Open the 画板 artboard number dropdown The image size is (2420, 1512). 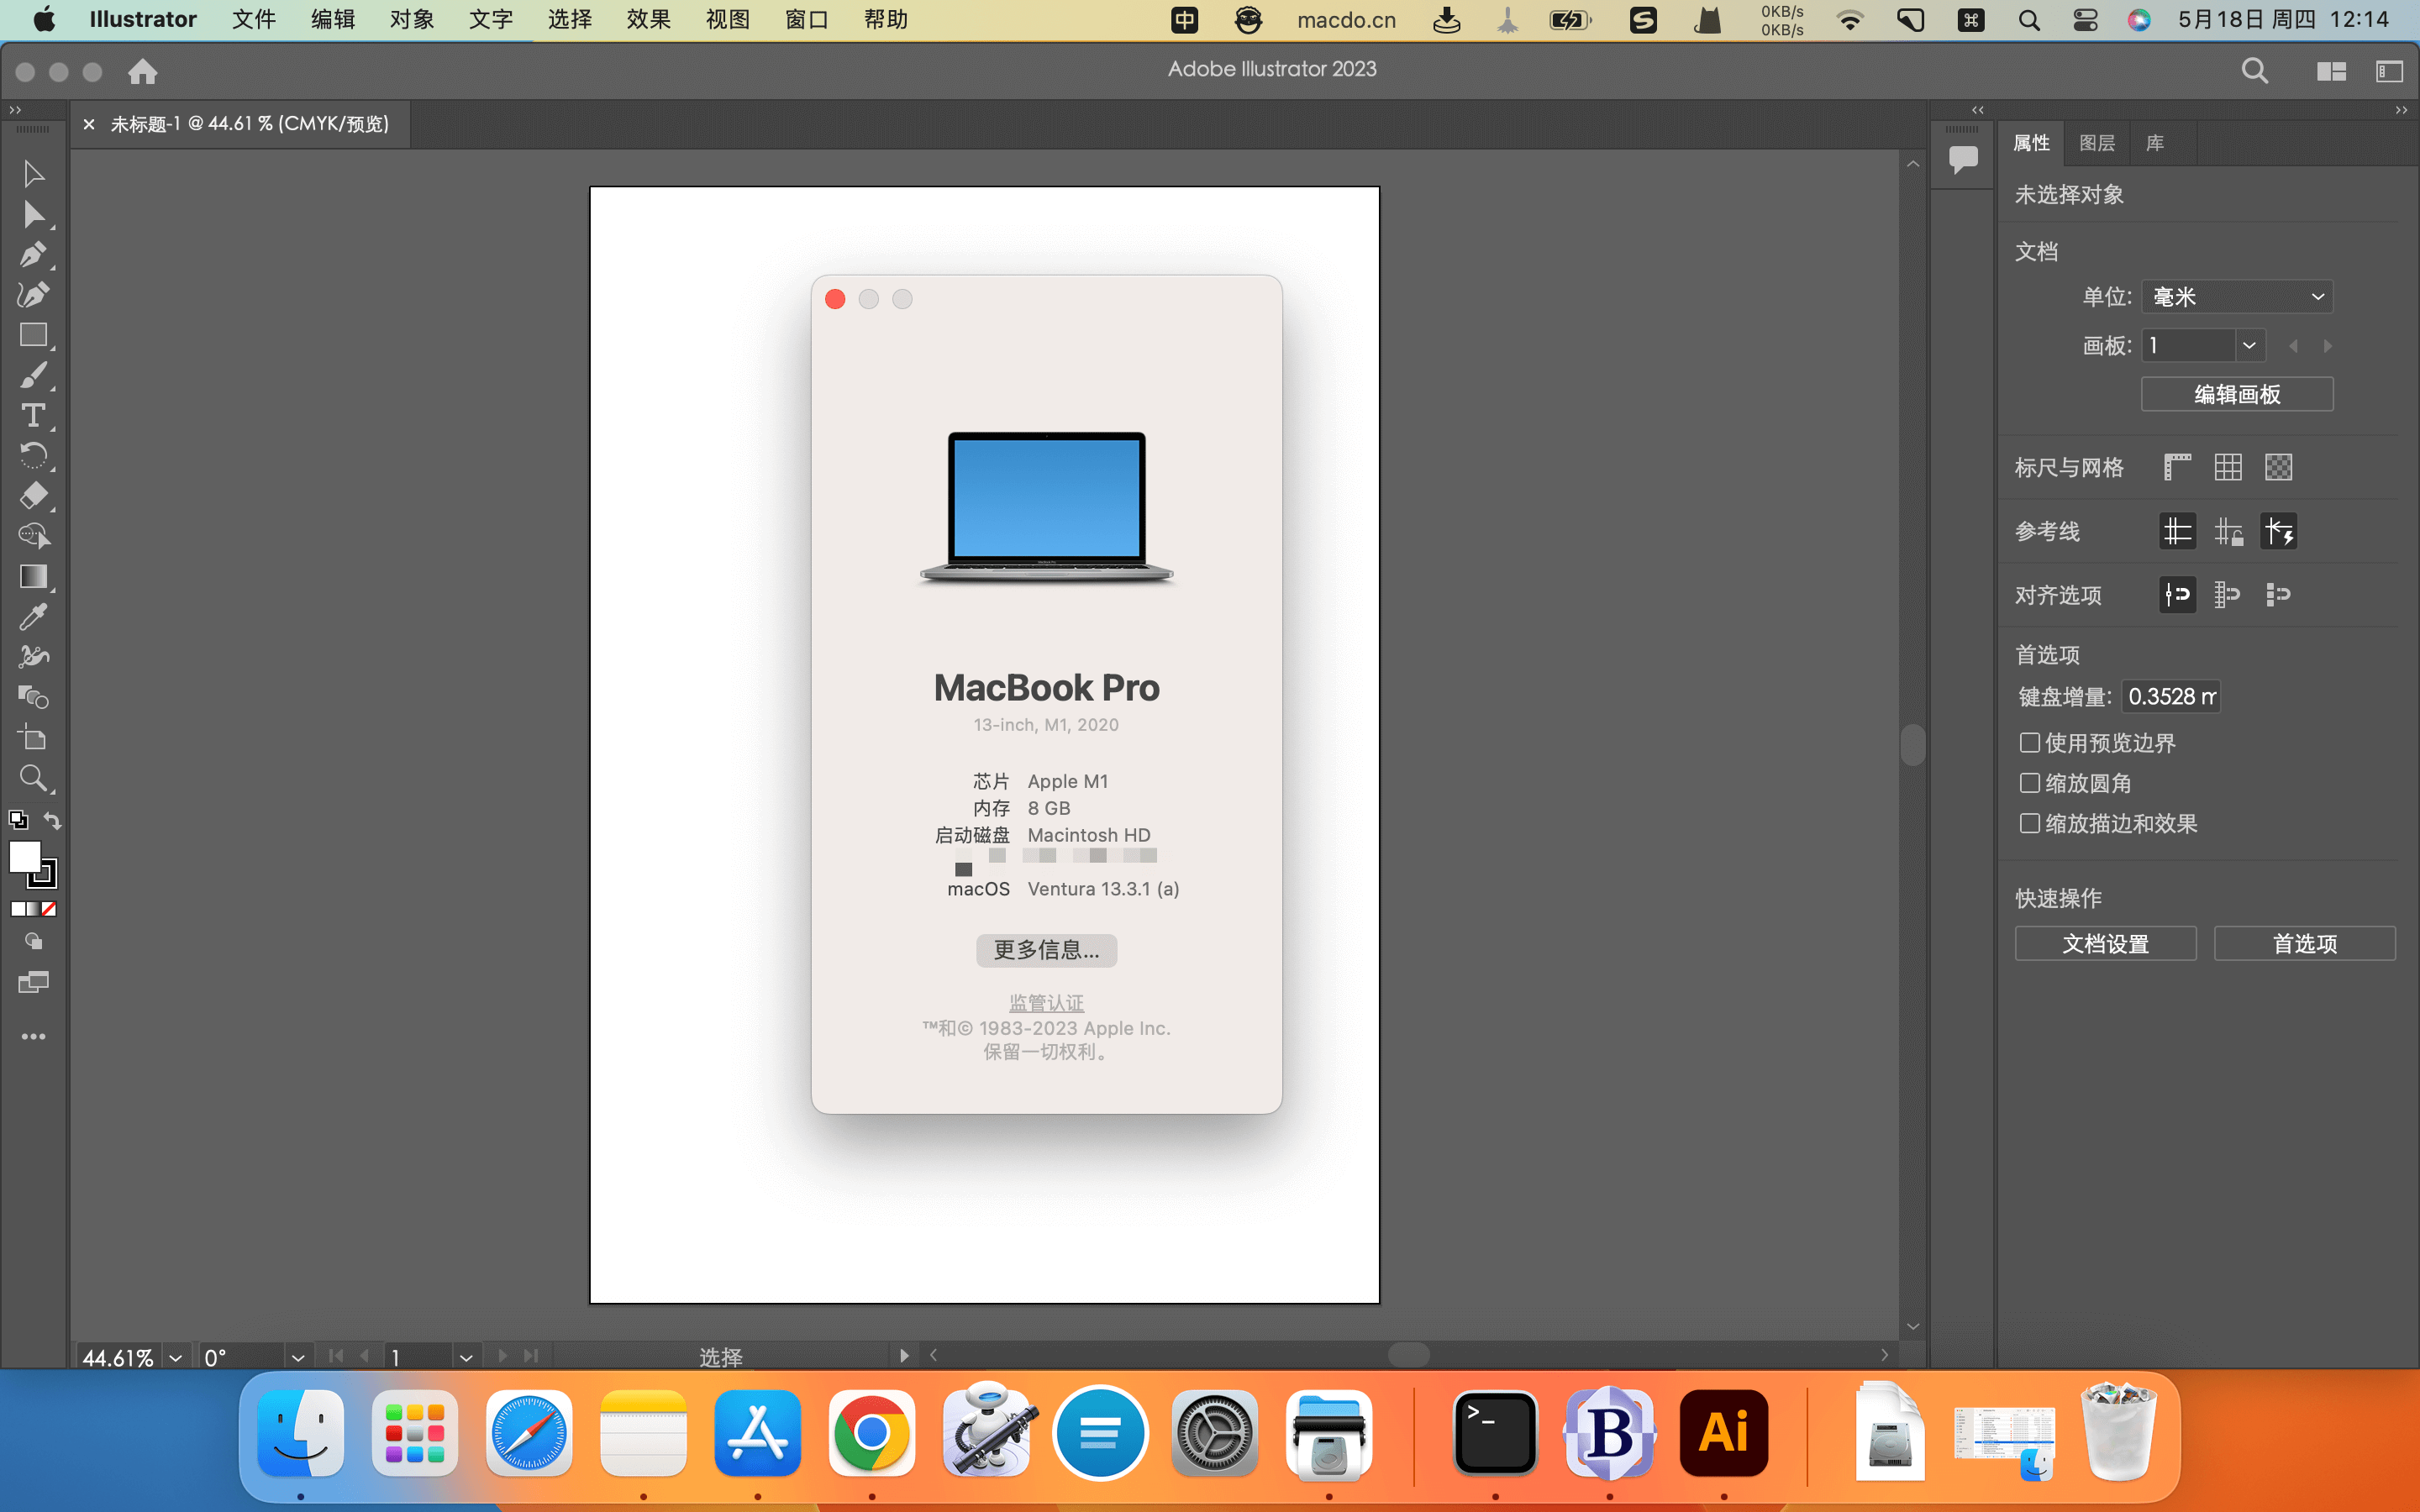point(2249,346)
